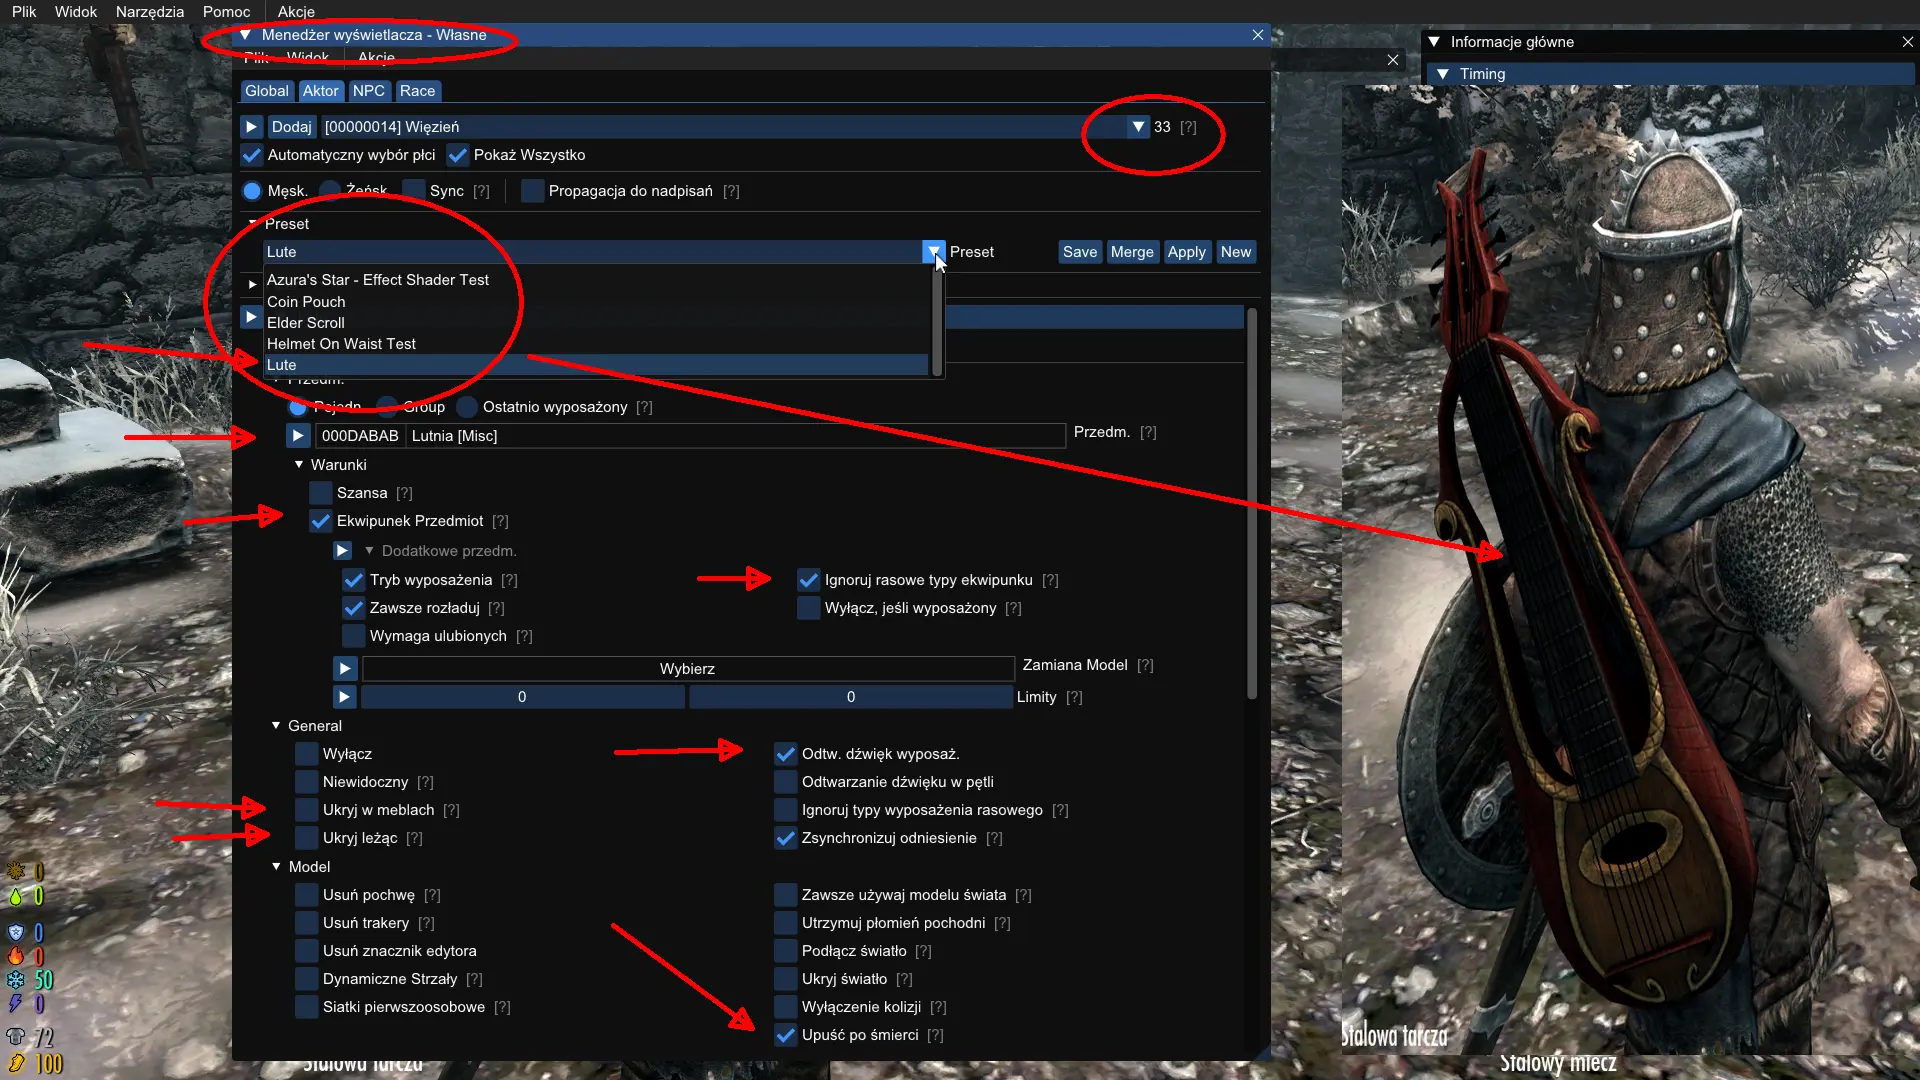Switch to the NPC tab
The width and height of the screenshot is (1920, 1080).
[368, 91]
